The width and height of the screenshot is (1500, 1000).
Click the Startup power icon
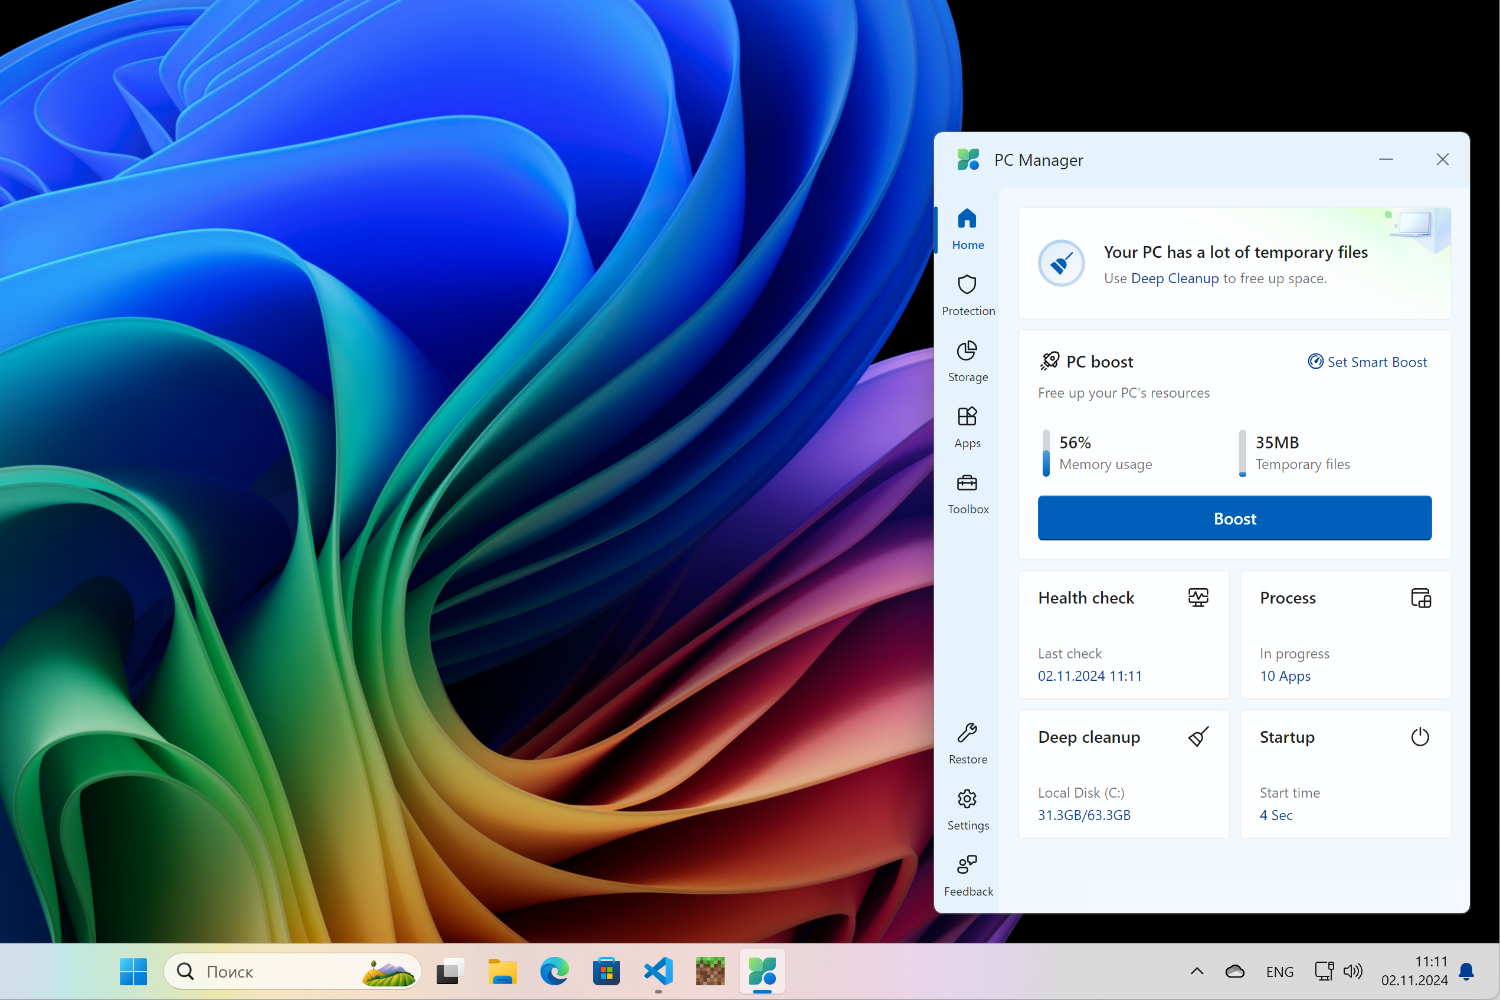[1420, 737]
